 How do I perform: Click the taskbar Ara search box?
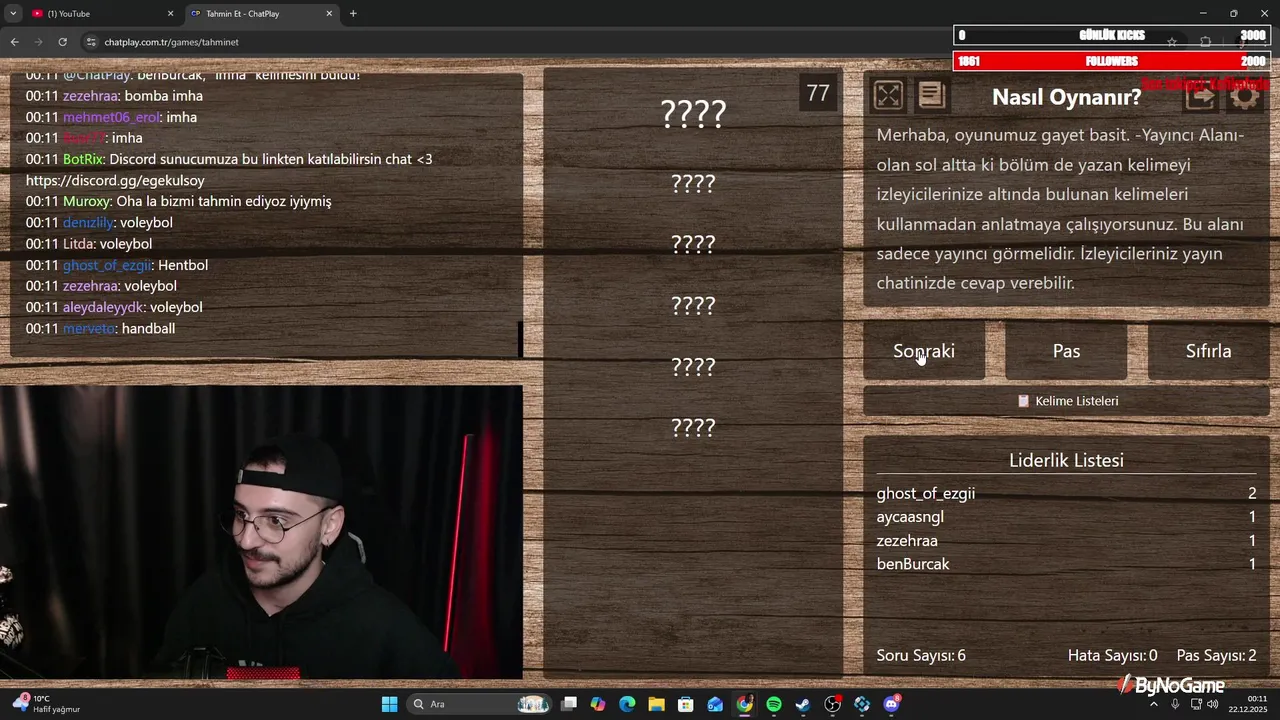pyautogui.click(x=480, y=704)
